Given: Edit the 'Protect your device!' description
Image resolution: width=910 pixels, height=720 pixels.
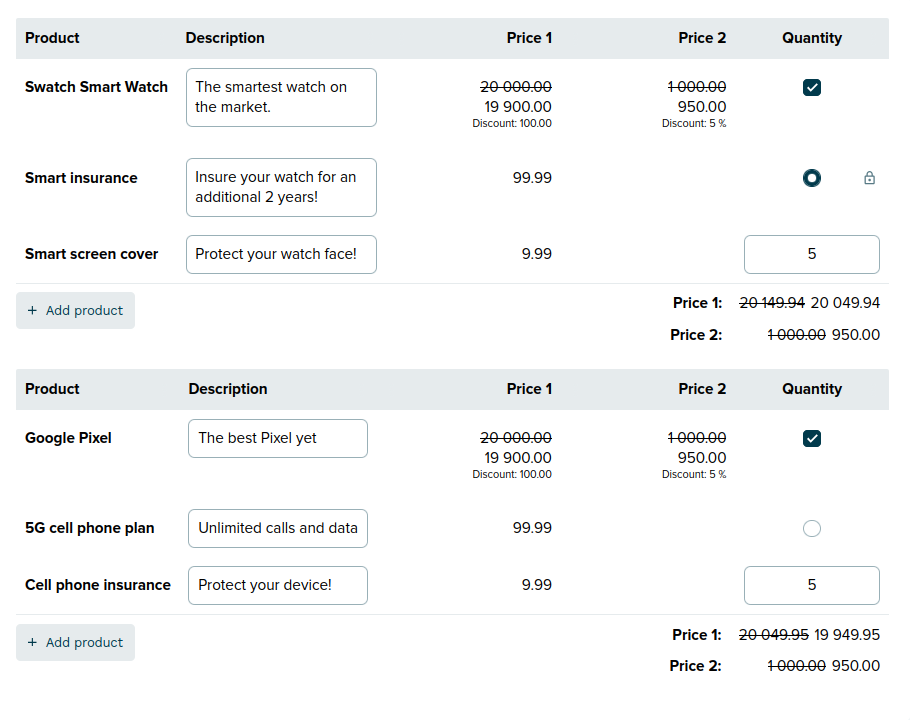Looking at the screenshot, I should click(x=277, y=585).
